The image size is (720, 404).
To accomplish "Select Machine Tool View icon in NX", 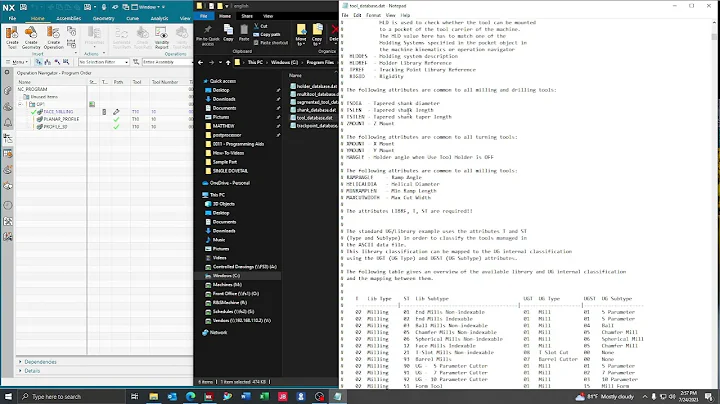I will click(48, 62).
